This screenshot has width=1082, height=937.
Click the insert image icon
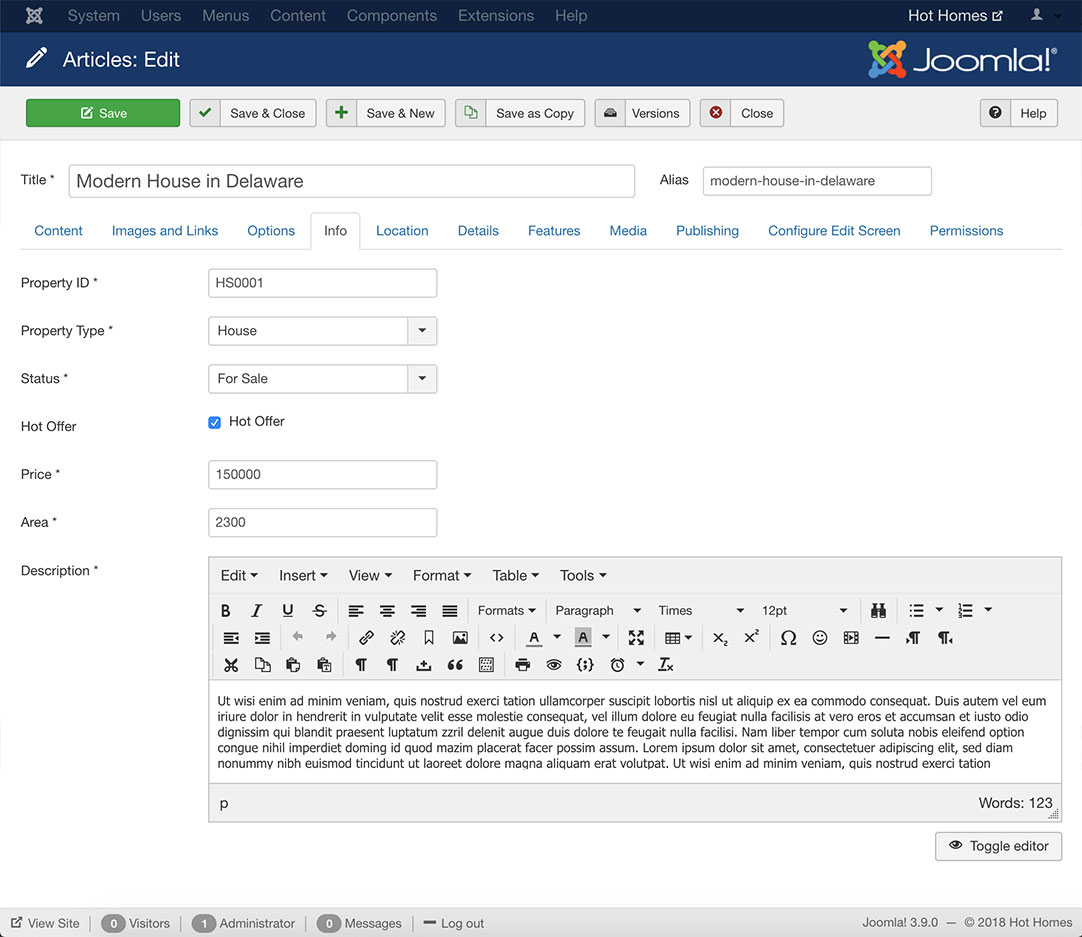[460, 638]
